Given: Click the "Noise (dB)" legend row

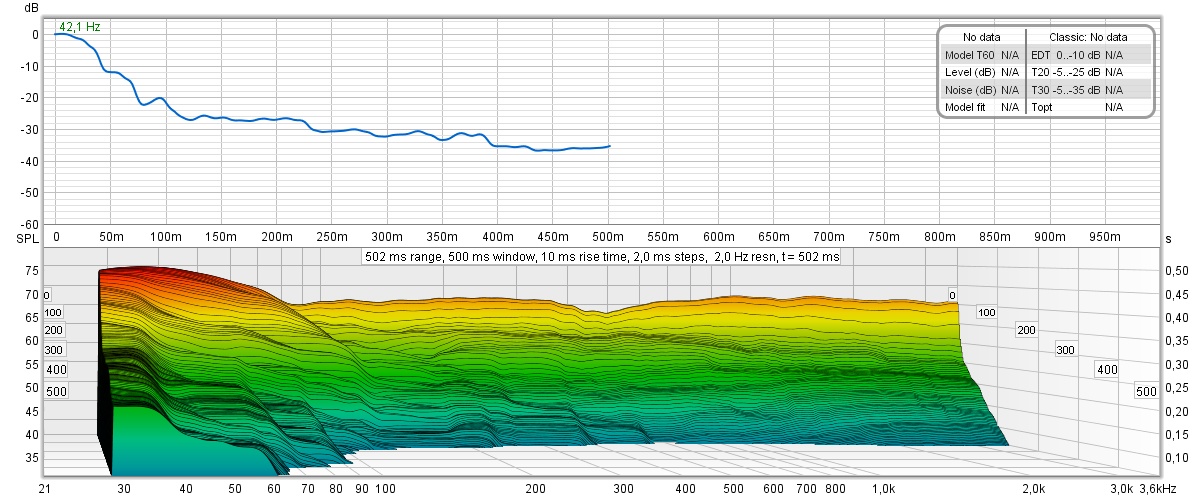Looking at the screenshot, I should 982,89.
